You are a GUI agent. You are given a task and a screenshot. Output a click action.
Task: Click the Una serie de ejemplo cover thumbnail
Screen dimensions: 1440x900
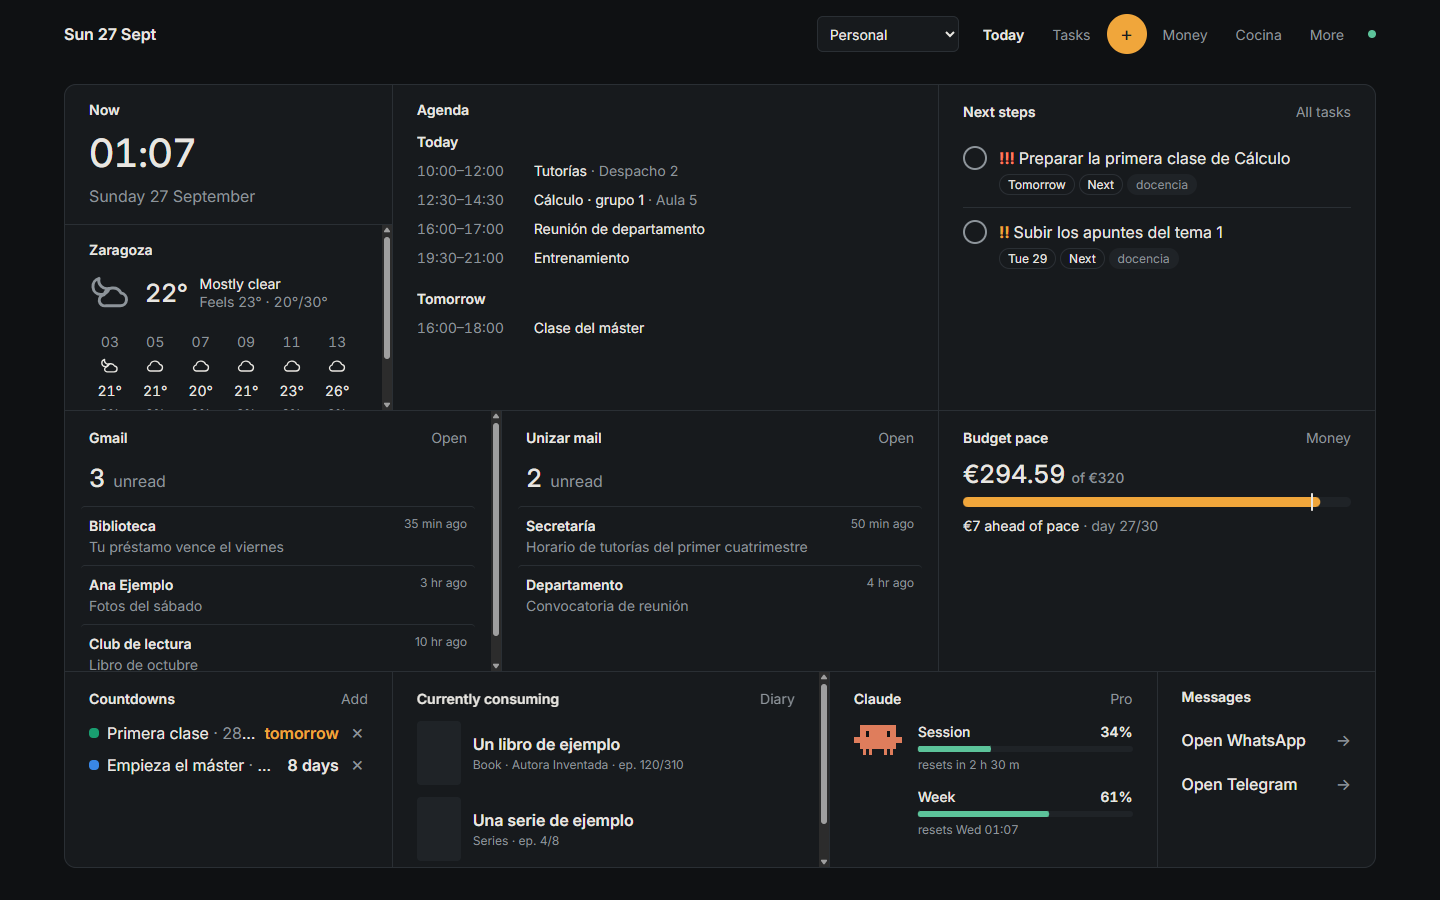point(439,829)
